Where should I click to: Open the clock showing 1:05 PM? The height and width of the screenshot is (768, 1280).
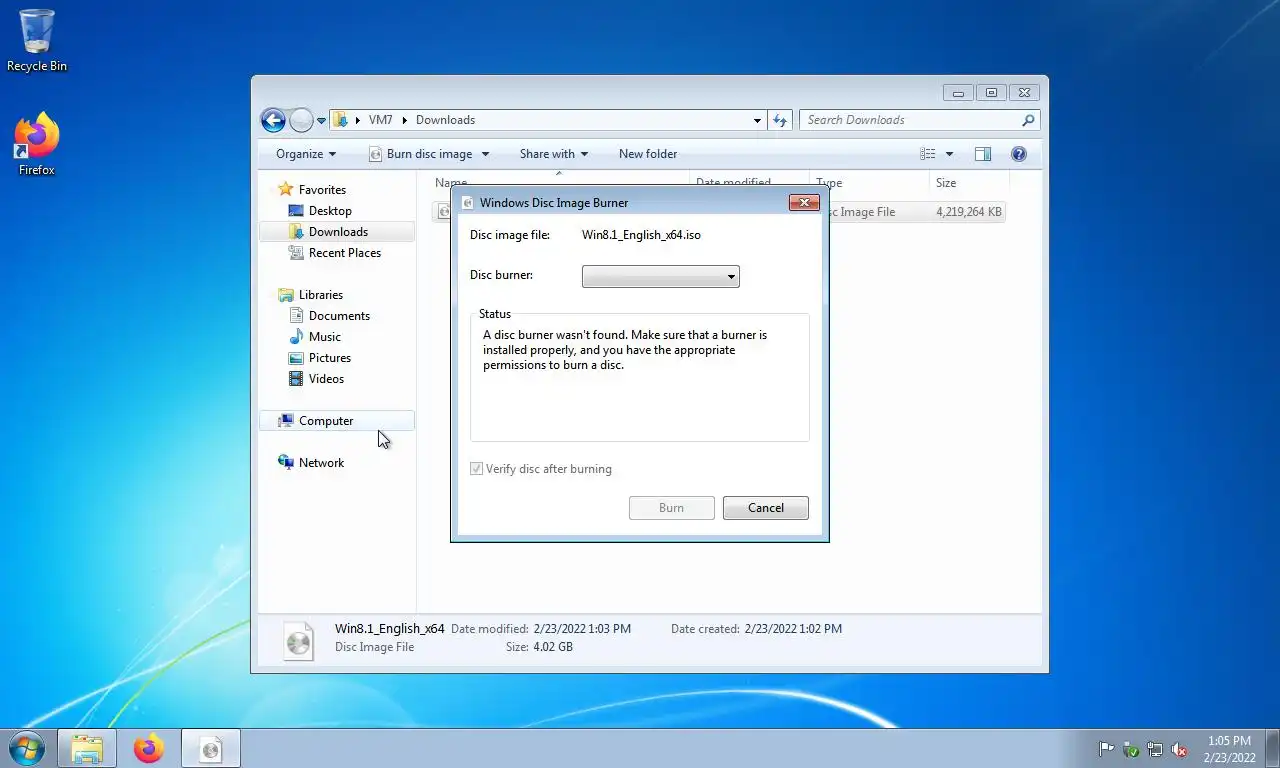click(1229, 749)
